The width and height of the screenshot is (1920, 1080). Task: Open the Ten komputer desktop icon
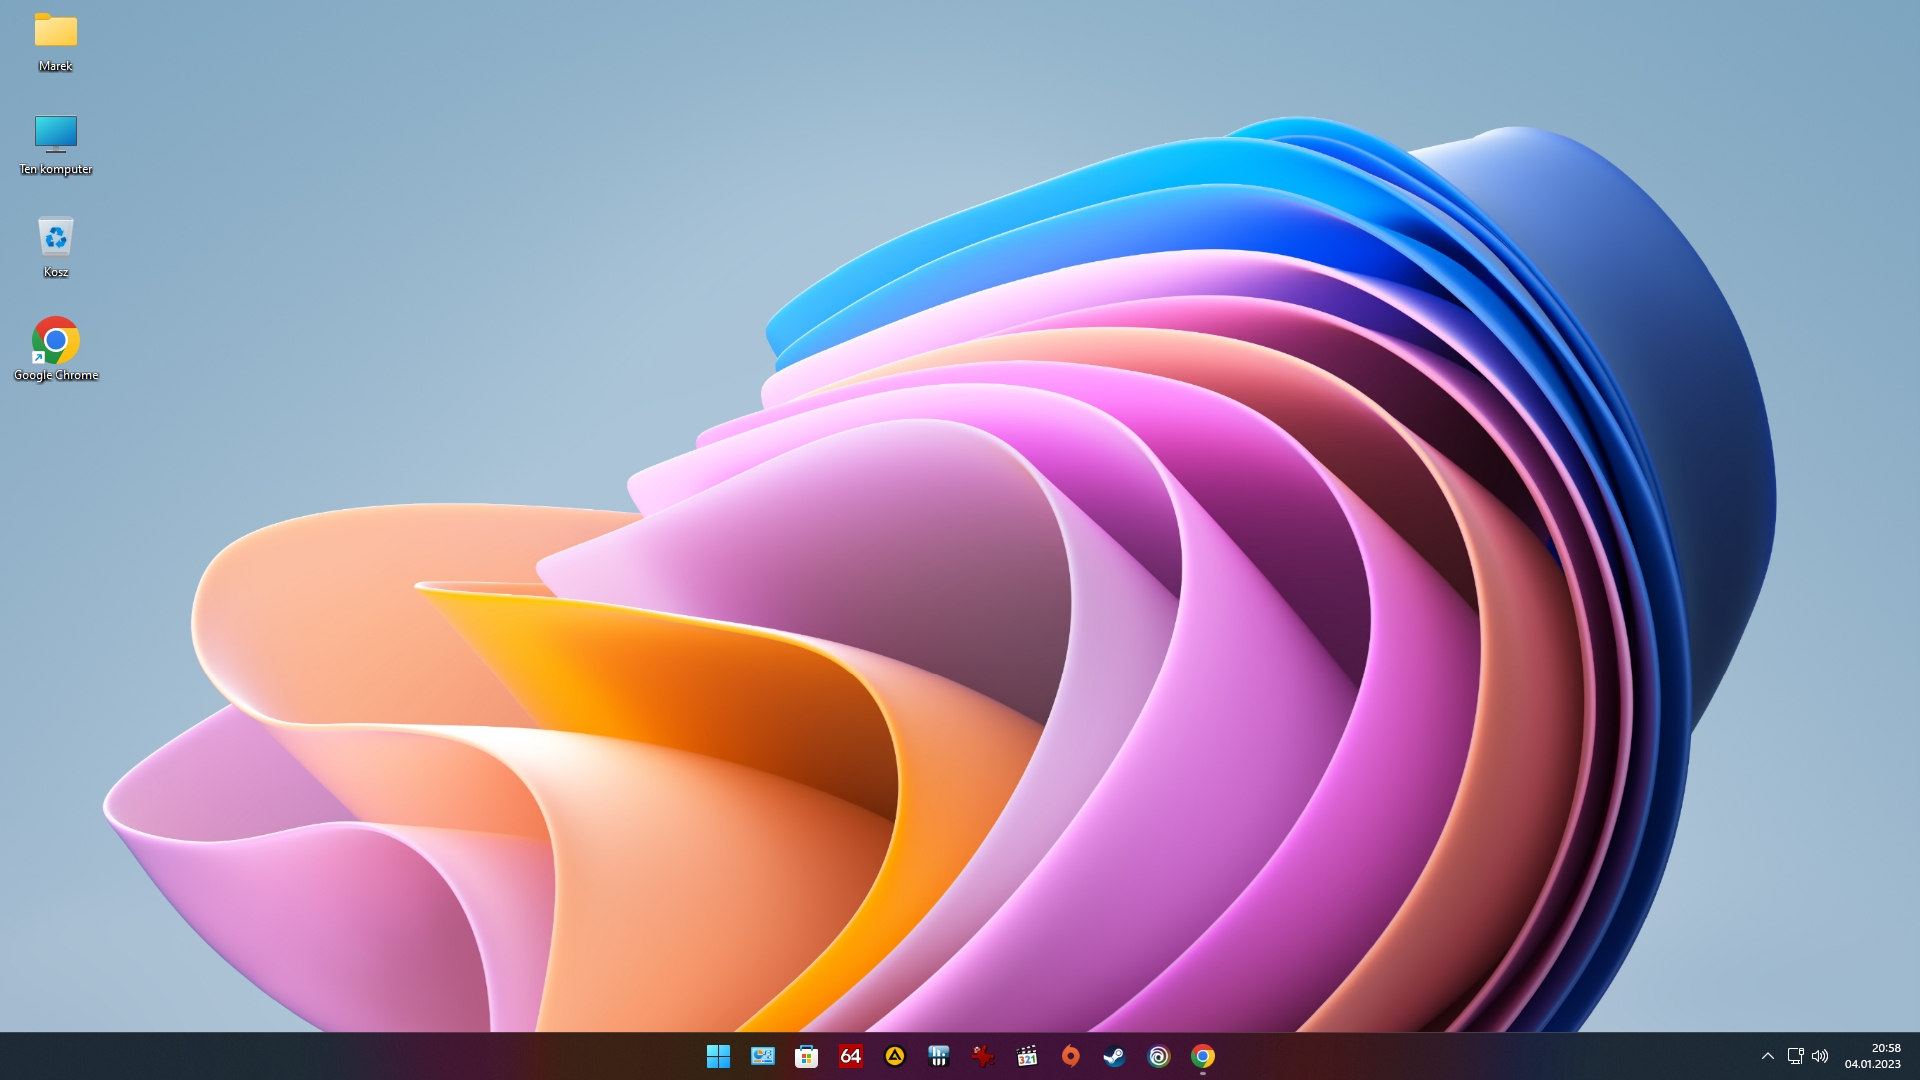(x=56, y=144)
